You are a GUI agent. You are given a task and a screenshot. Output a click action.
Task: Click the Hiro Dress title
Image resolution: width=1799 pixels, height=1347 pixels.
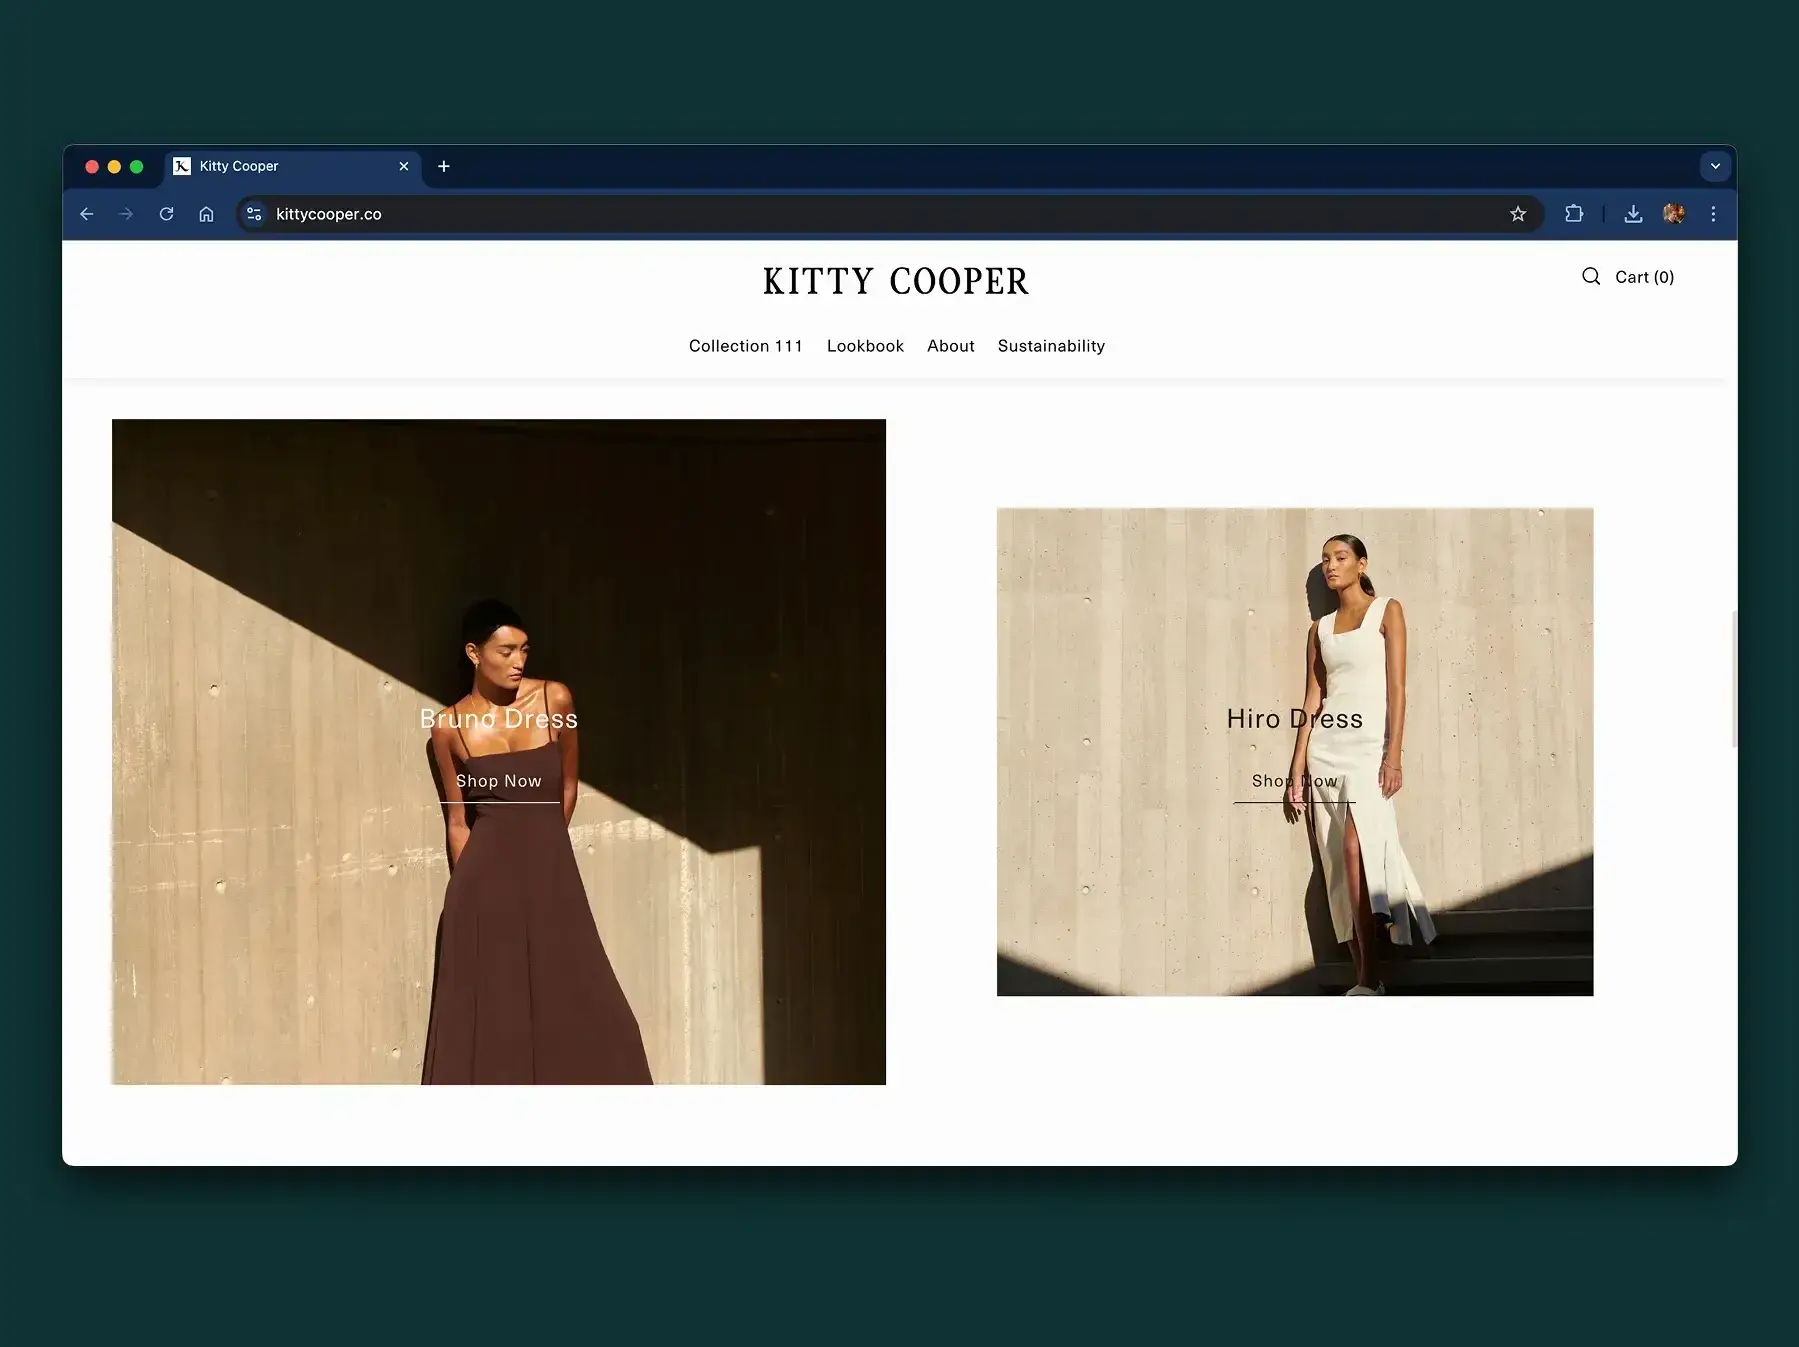[x=1295, y=719]
